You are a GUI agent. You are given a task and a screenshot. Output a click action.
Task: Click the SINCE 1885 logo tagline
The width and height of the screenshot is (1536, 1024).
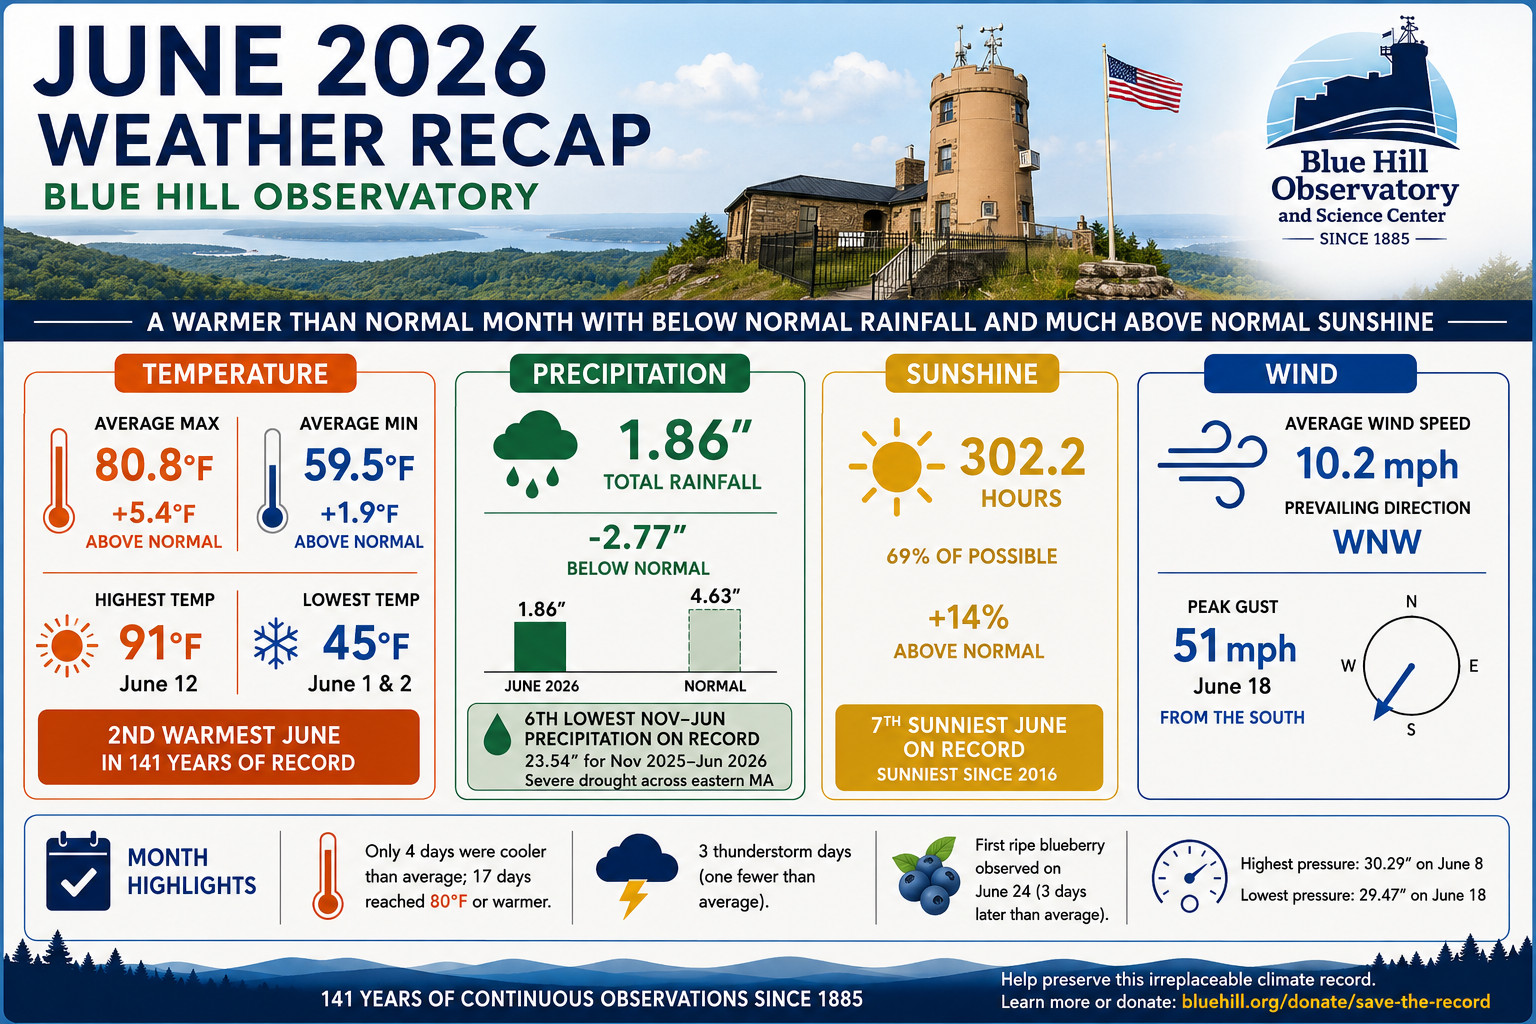point(1364,239)
